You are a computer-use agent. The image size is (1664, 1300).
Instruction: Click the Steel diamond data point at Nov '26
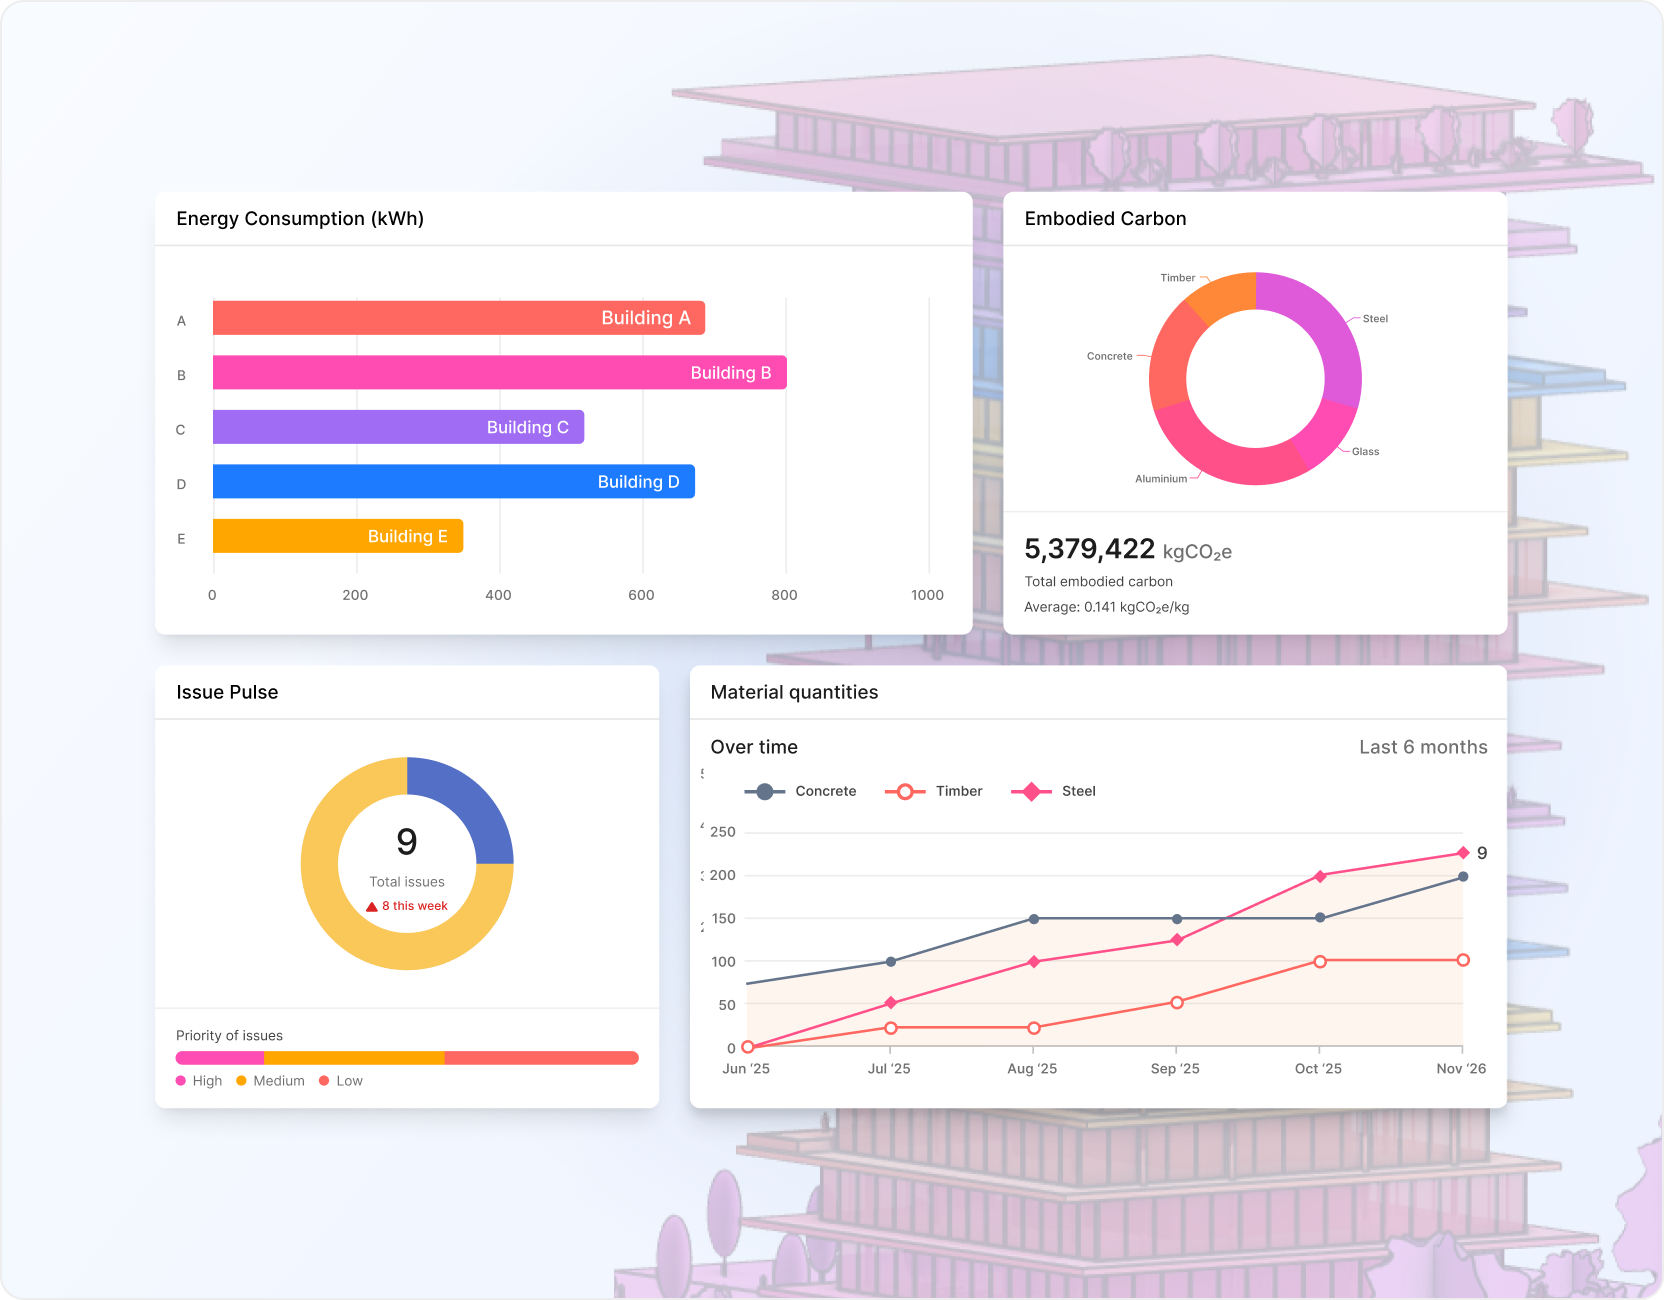click(x=1463, y=853)
